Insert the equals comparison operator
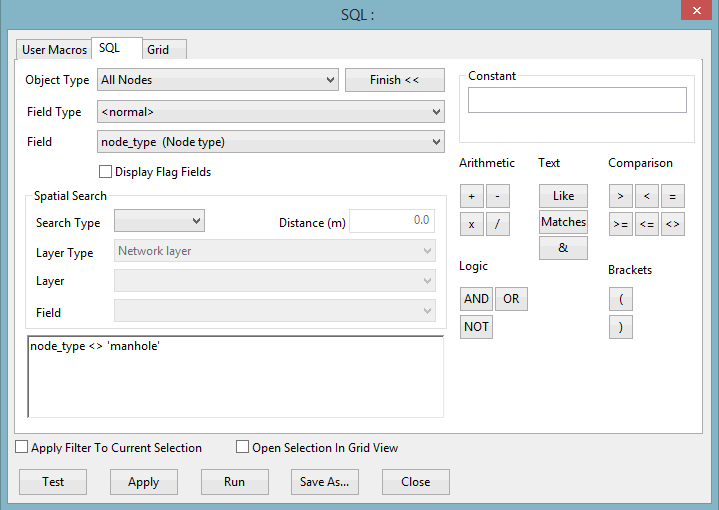Viewport: 719px width, 510px height. [673, 196]
